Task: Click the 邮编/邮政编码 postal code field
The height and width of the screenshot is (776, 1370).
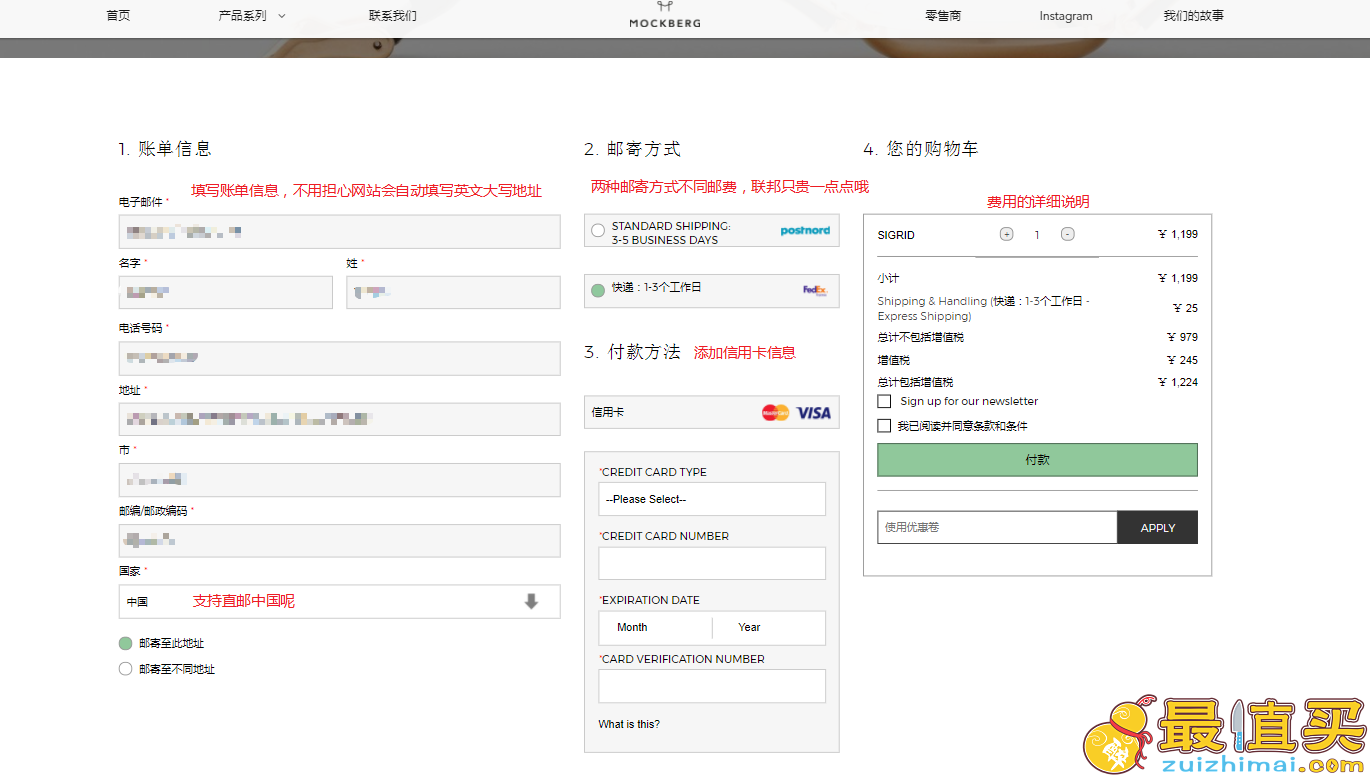Action: (339, 541)
